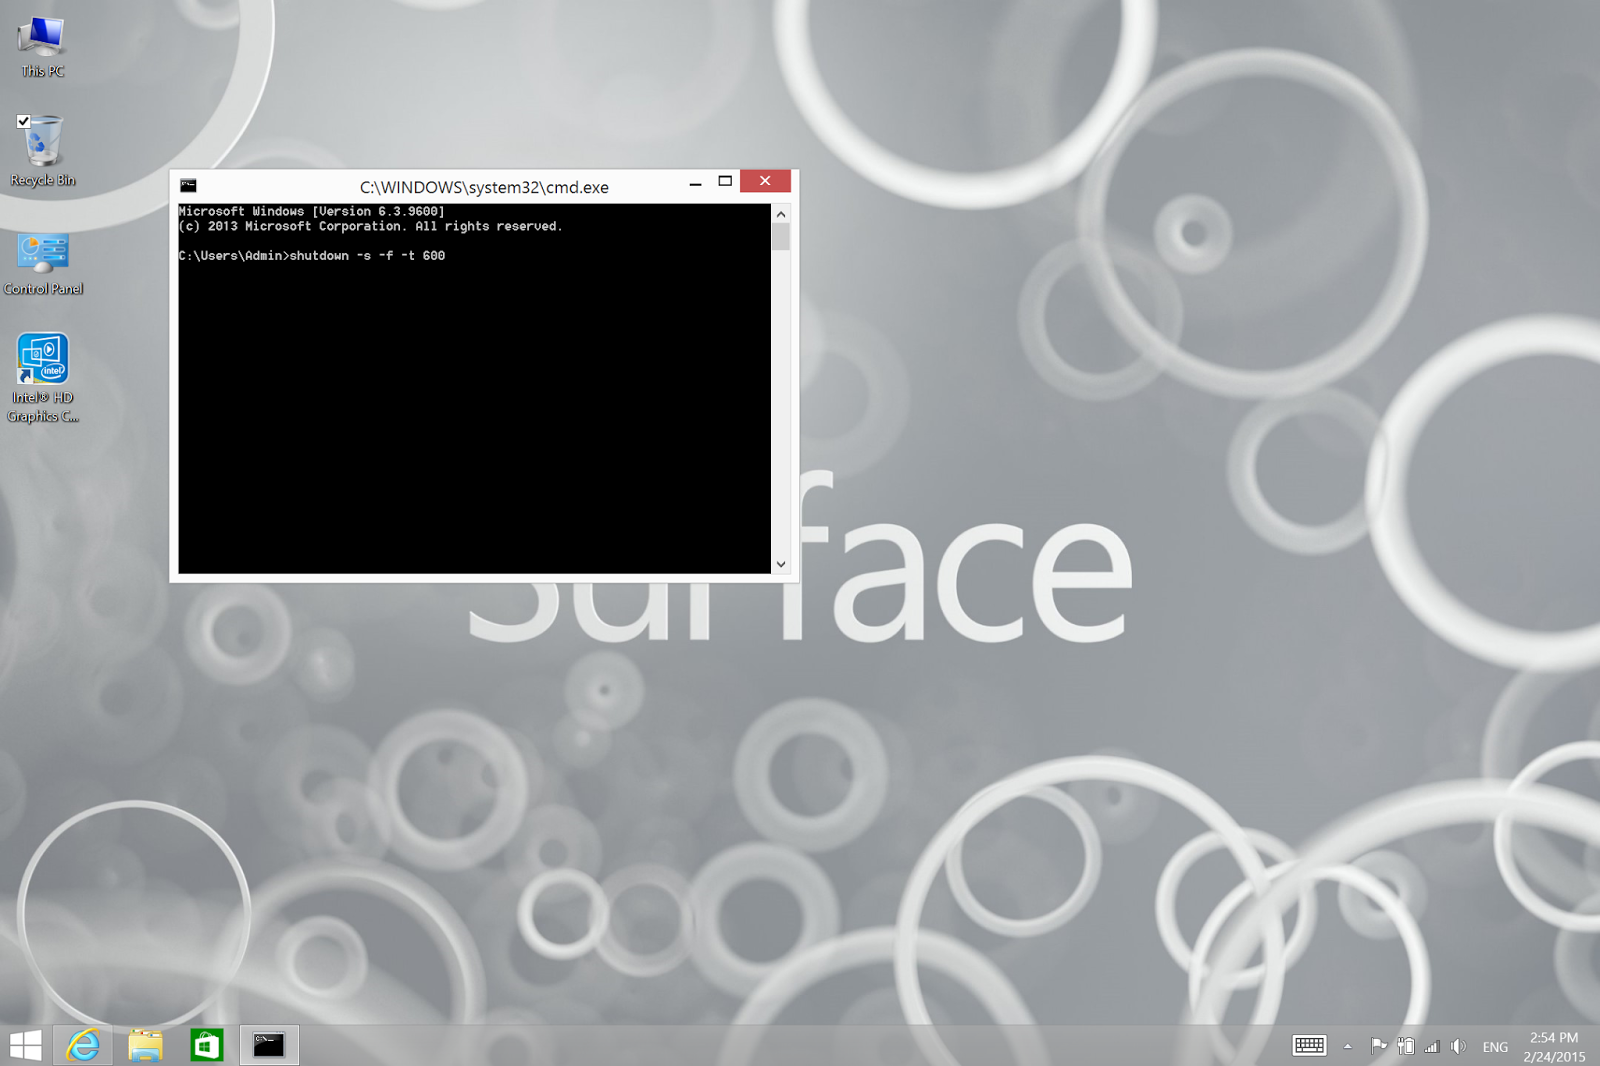Open the clock showing 2:54 PM
The image size is (1600, 1066).
point(1554,1047)
